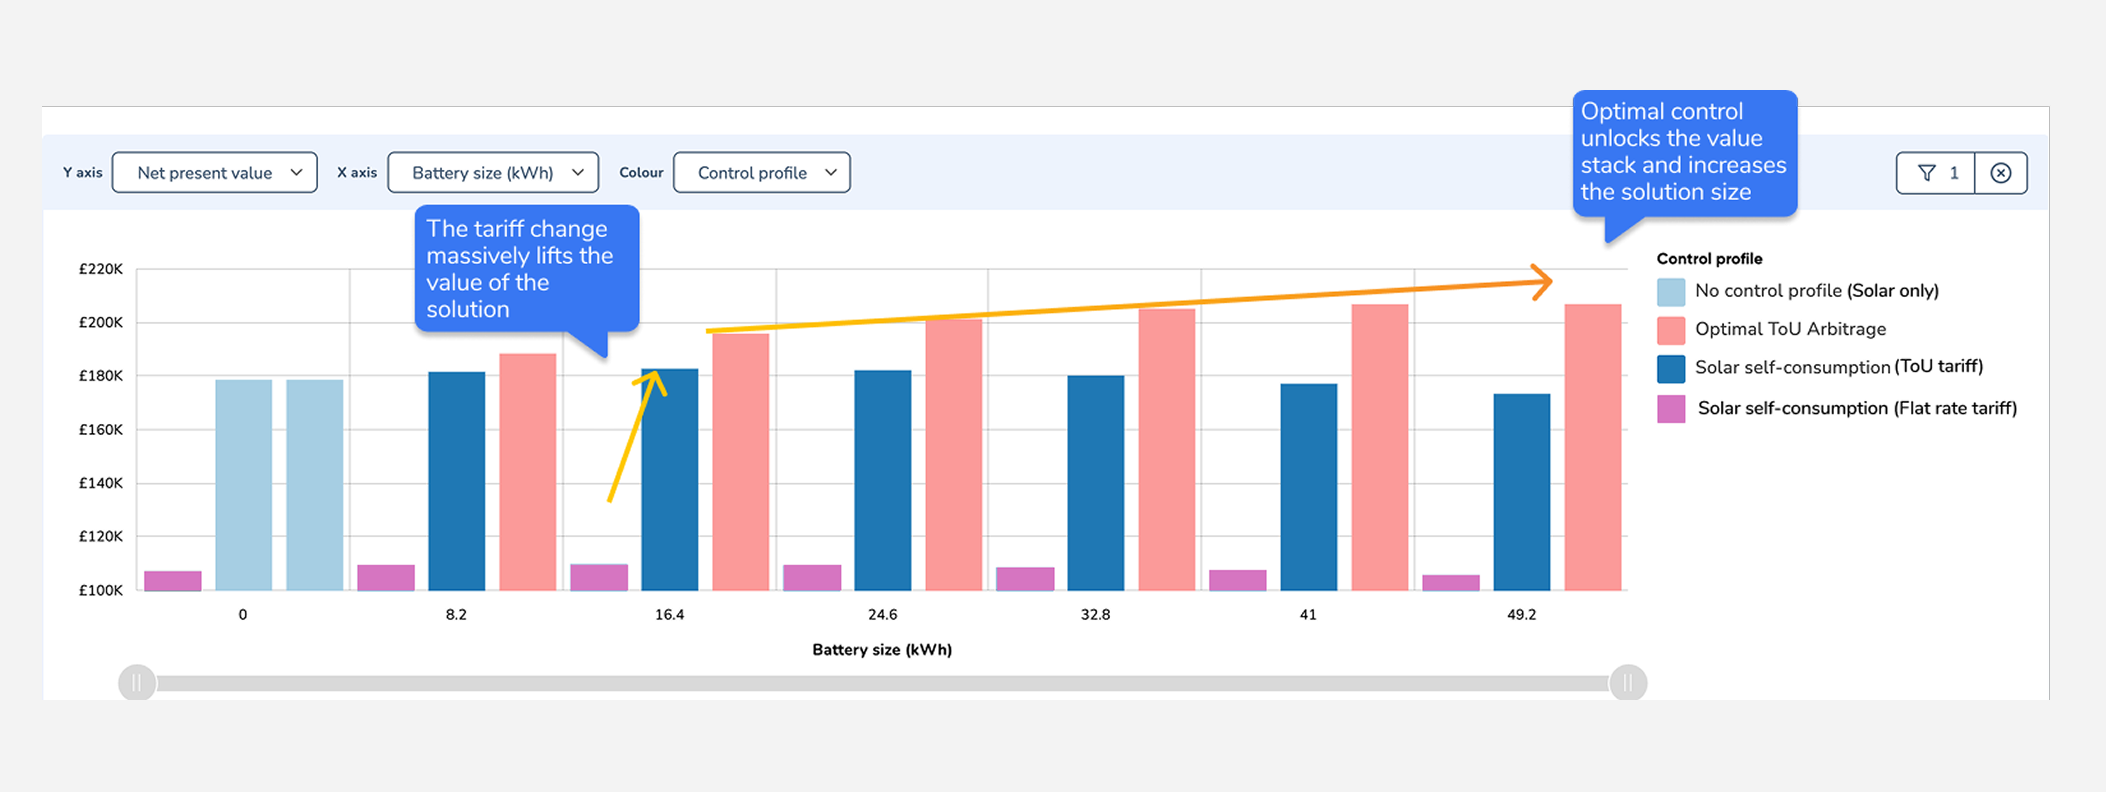
Task: Click the £140K y-axis label
Action: coord(101,483)
